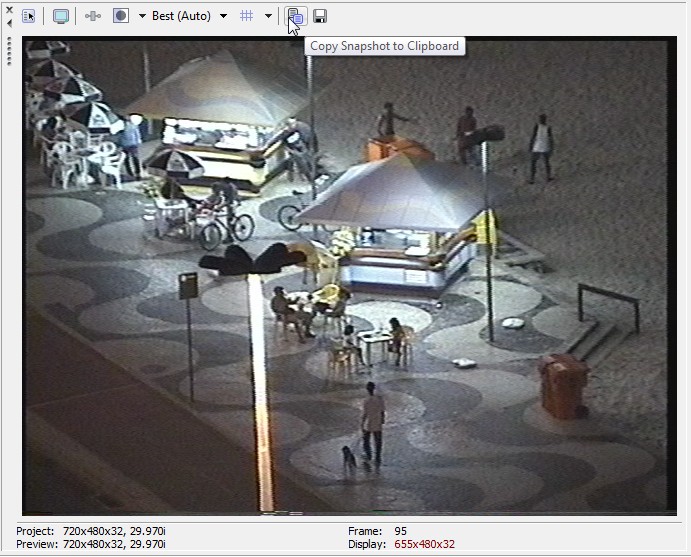Click Copy Snapshot to Clipboard icon
691x557 pixels.
tap(296, 16)
